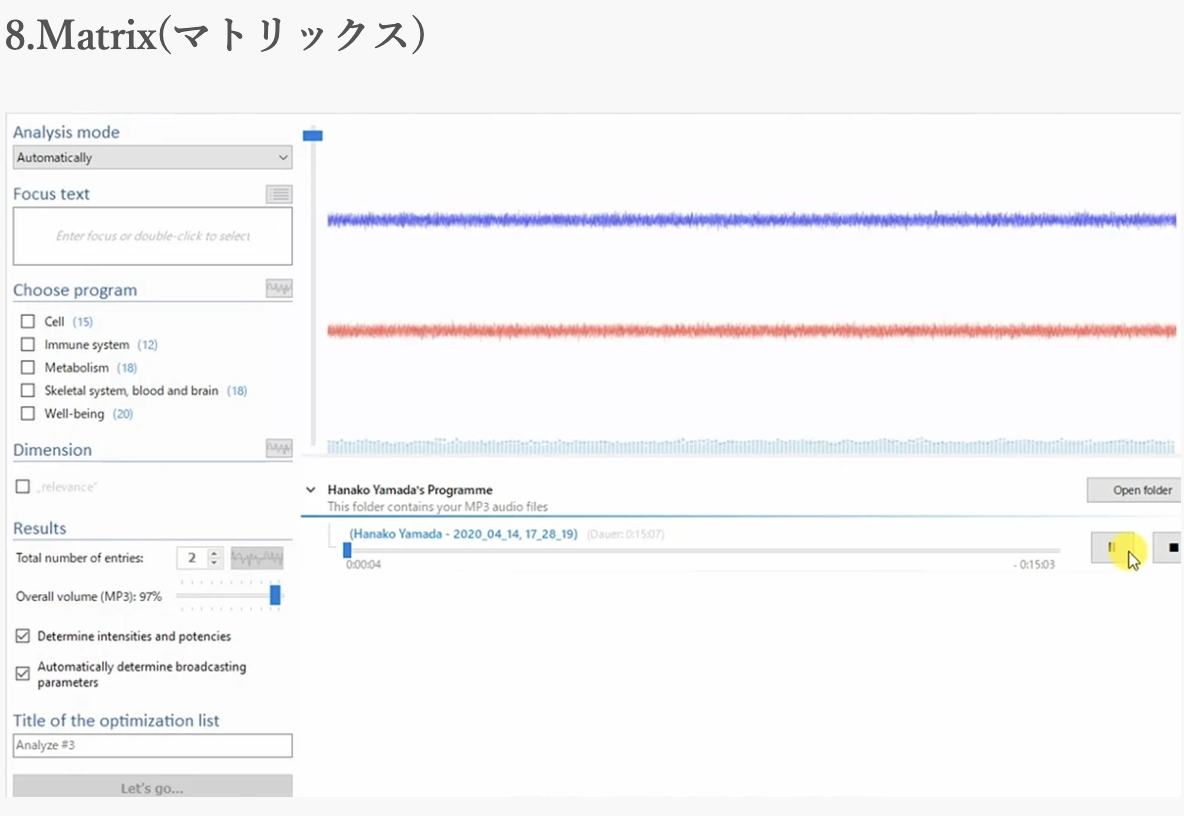Stop the MP3 playback
Image resolution: width=1184 pixels, height=816 pixels.
coord(1170,548)
